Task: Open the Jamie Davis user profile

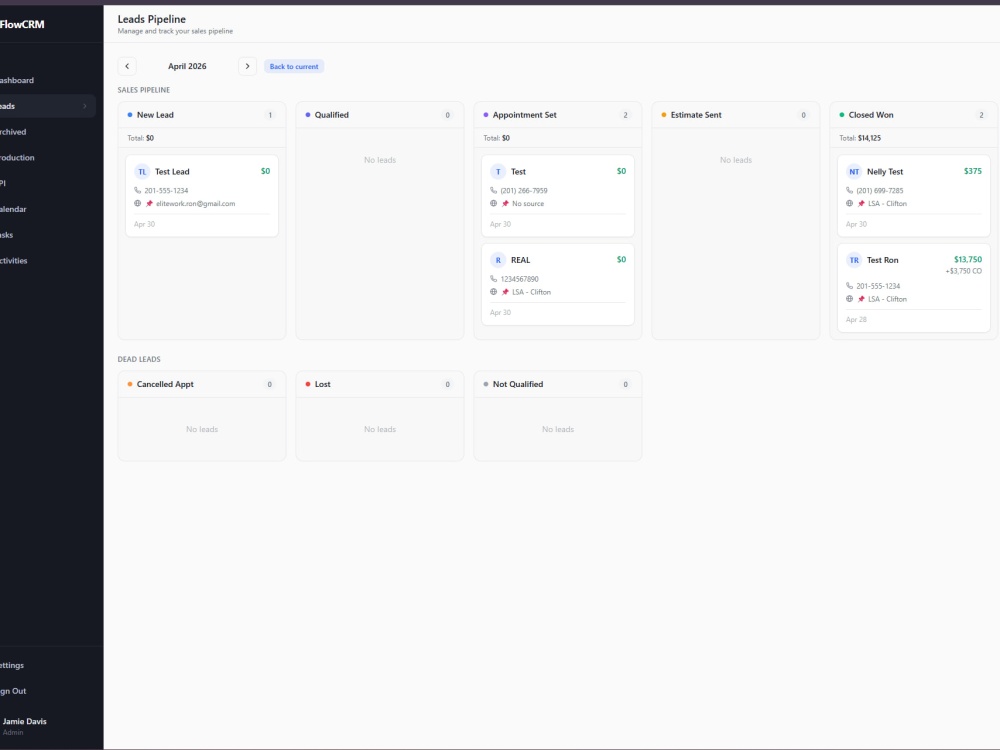Action: pyautogui.click(x=24, y=726)
